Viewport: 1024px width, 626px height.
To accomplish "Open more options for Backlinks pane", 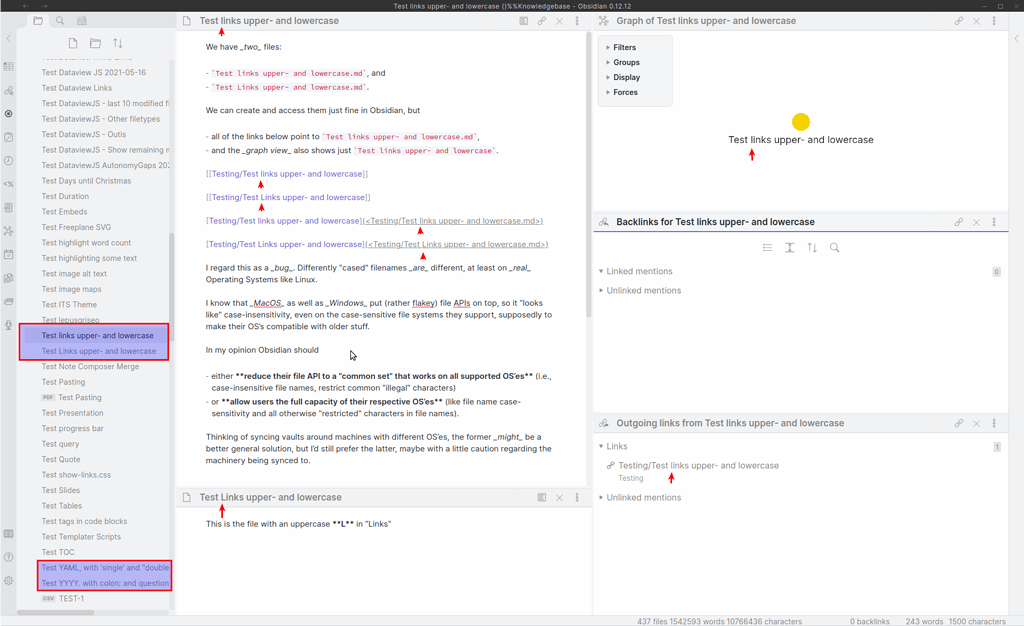I will click(994, 222).
